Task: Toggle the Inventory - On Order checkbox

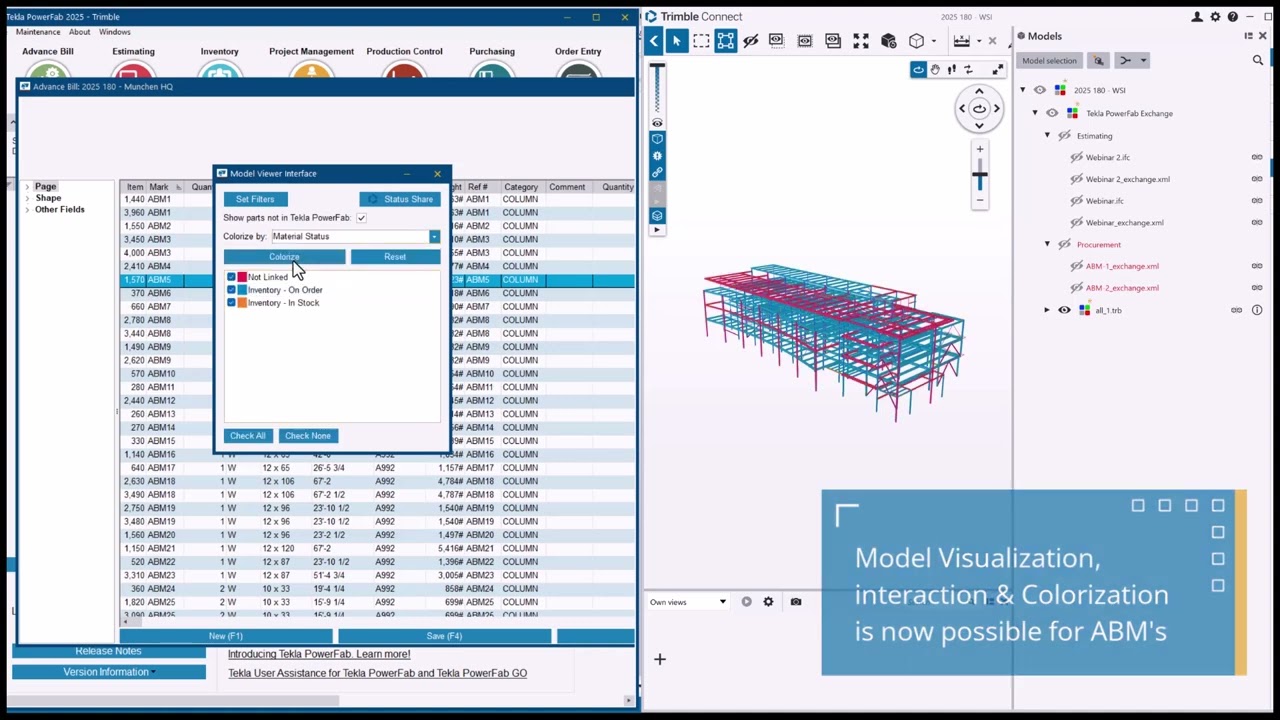Action: point(231,290)
